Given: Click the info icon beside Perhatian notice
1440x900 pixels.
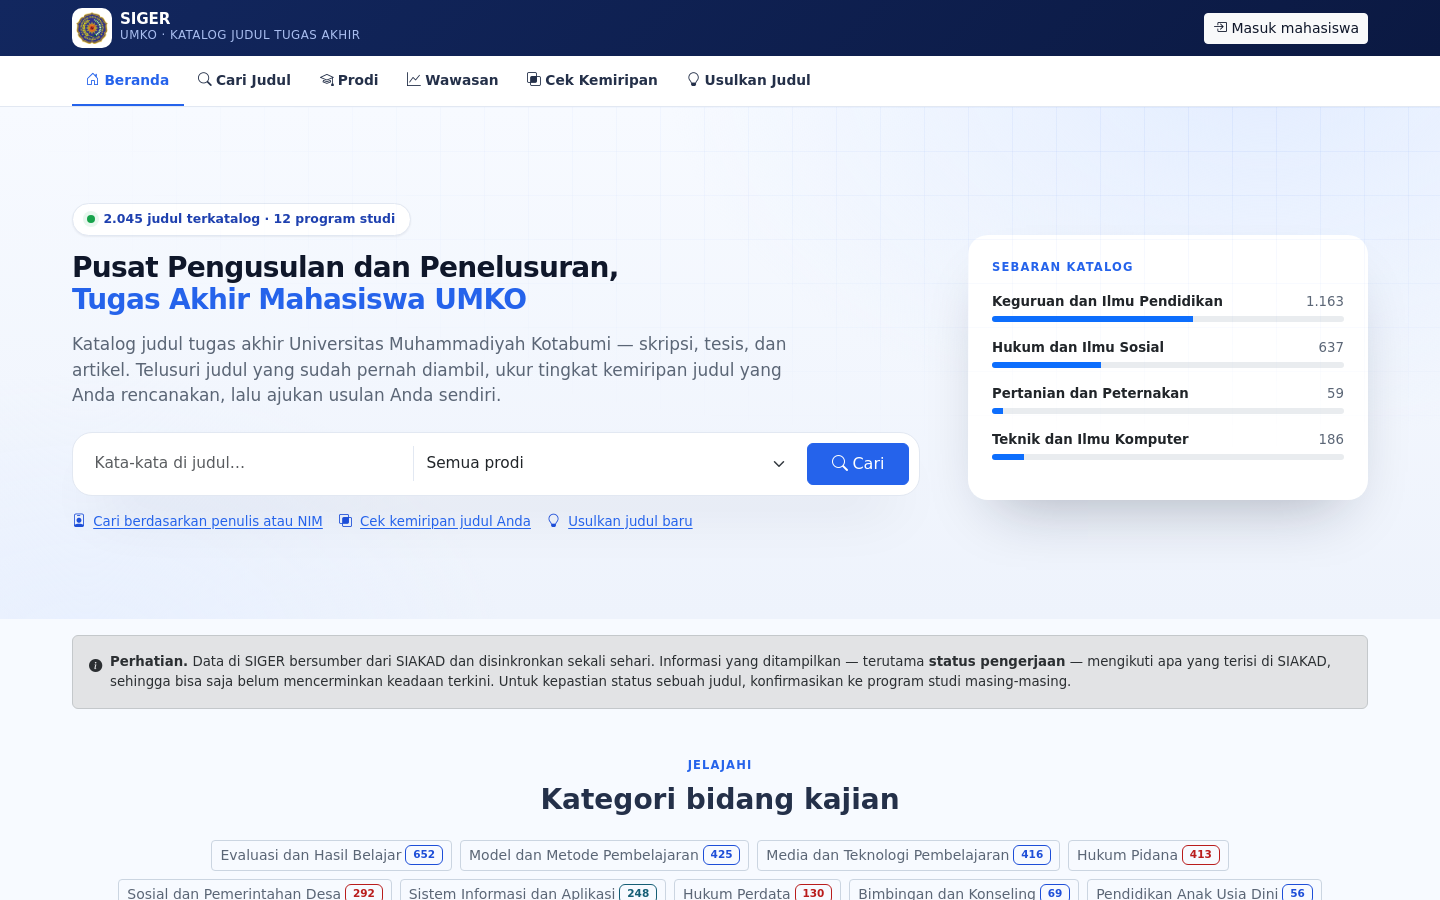Looking at the screenshot, I should [96, 665].
